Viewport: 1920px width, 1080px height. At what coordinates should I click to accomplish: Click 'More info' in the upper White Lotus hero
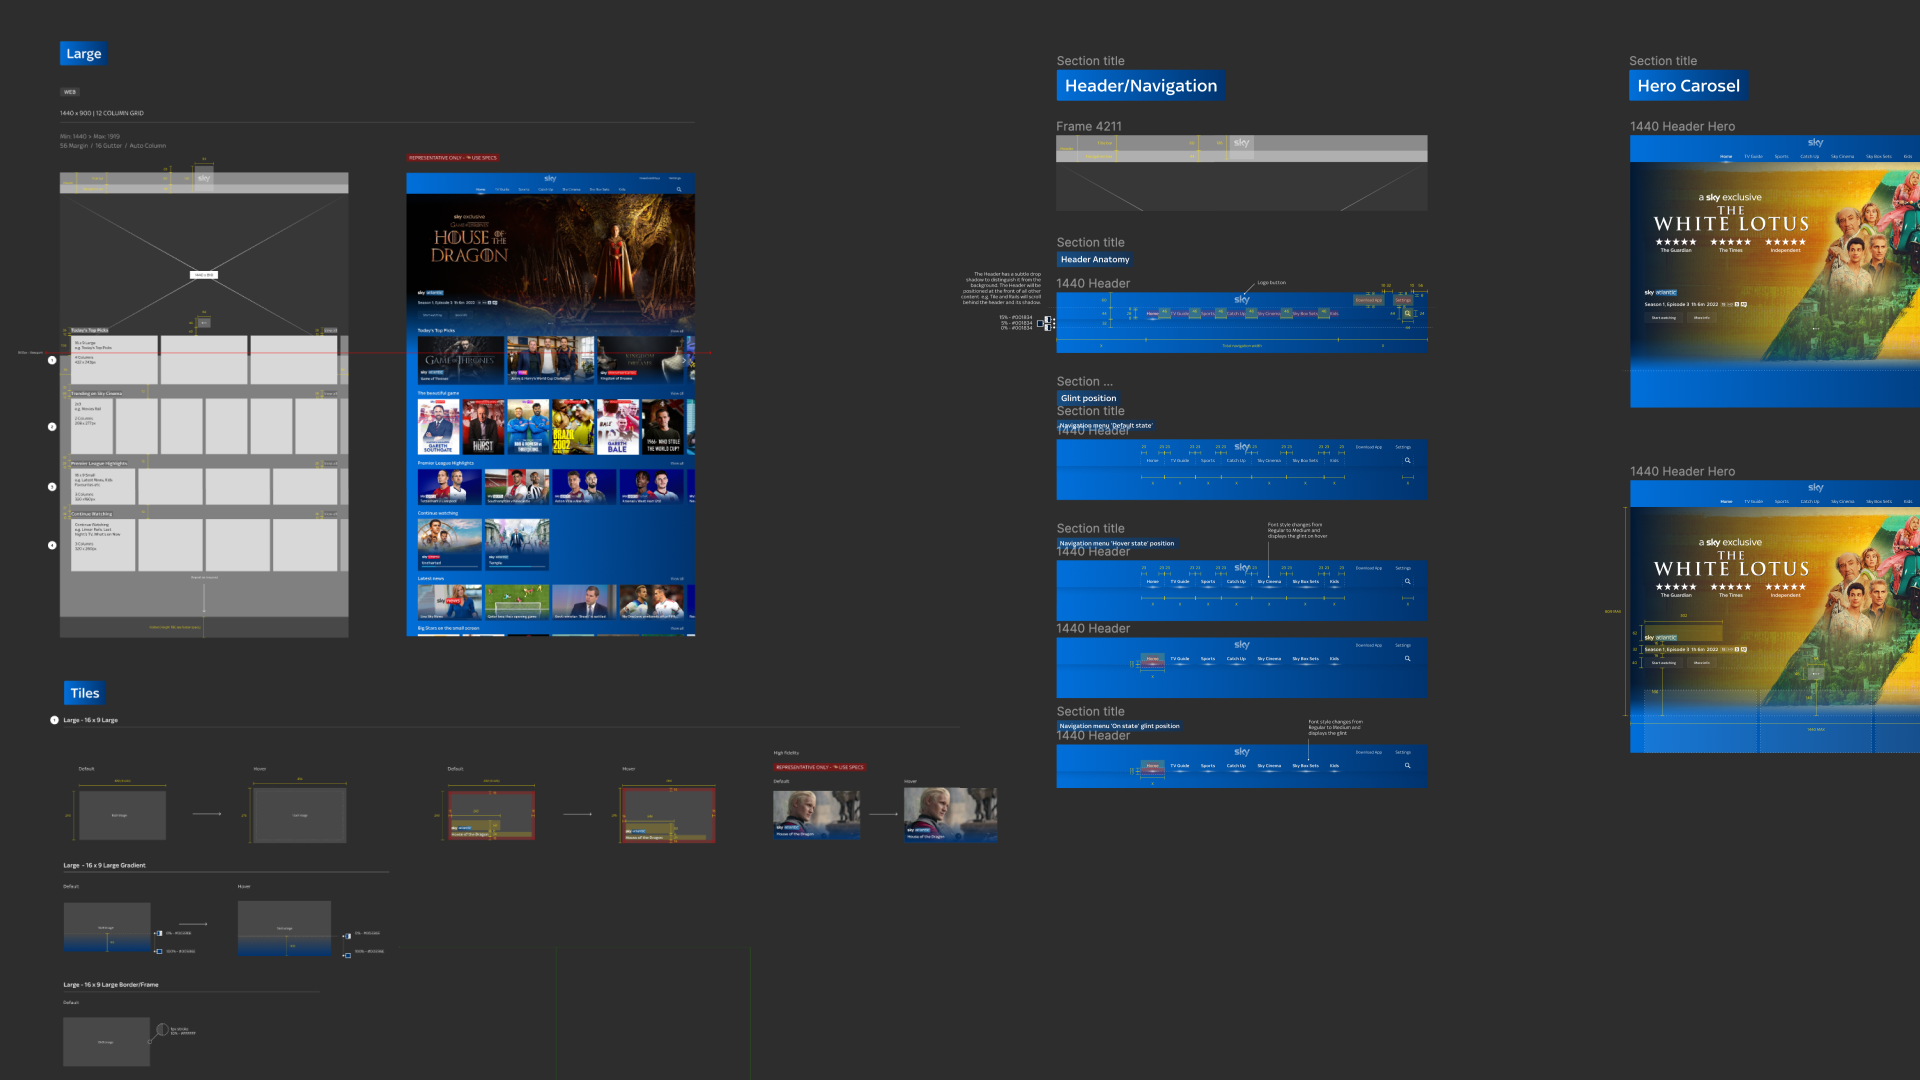[x=1701, y=318]
